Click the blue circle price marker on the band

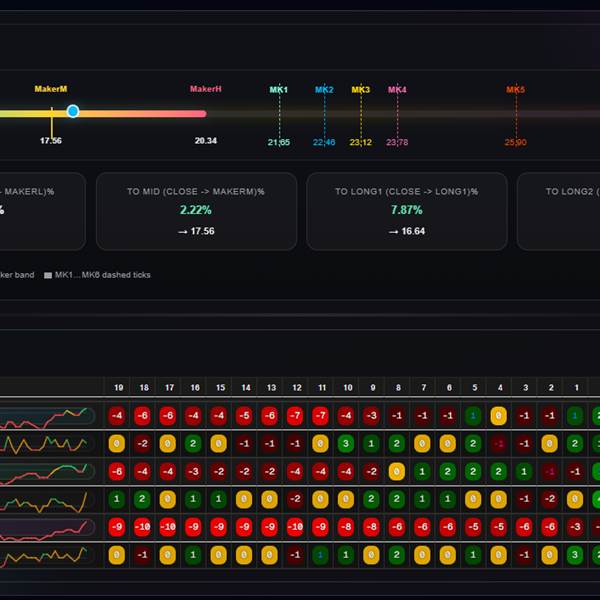point(73,111)
